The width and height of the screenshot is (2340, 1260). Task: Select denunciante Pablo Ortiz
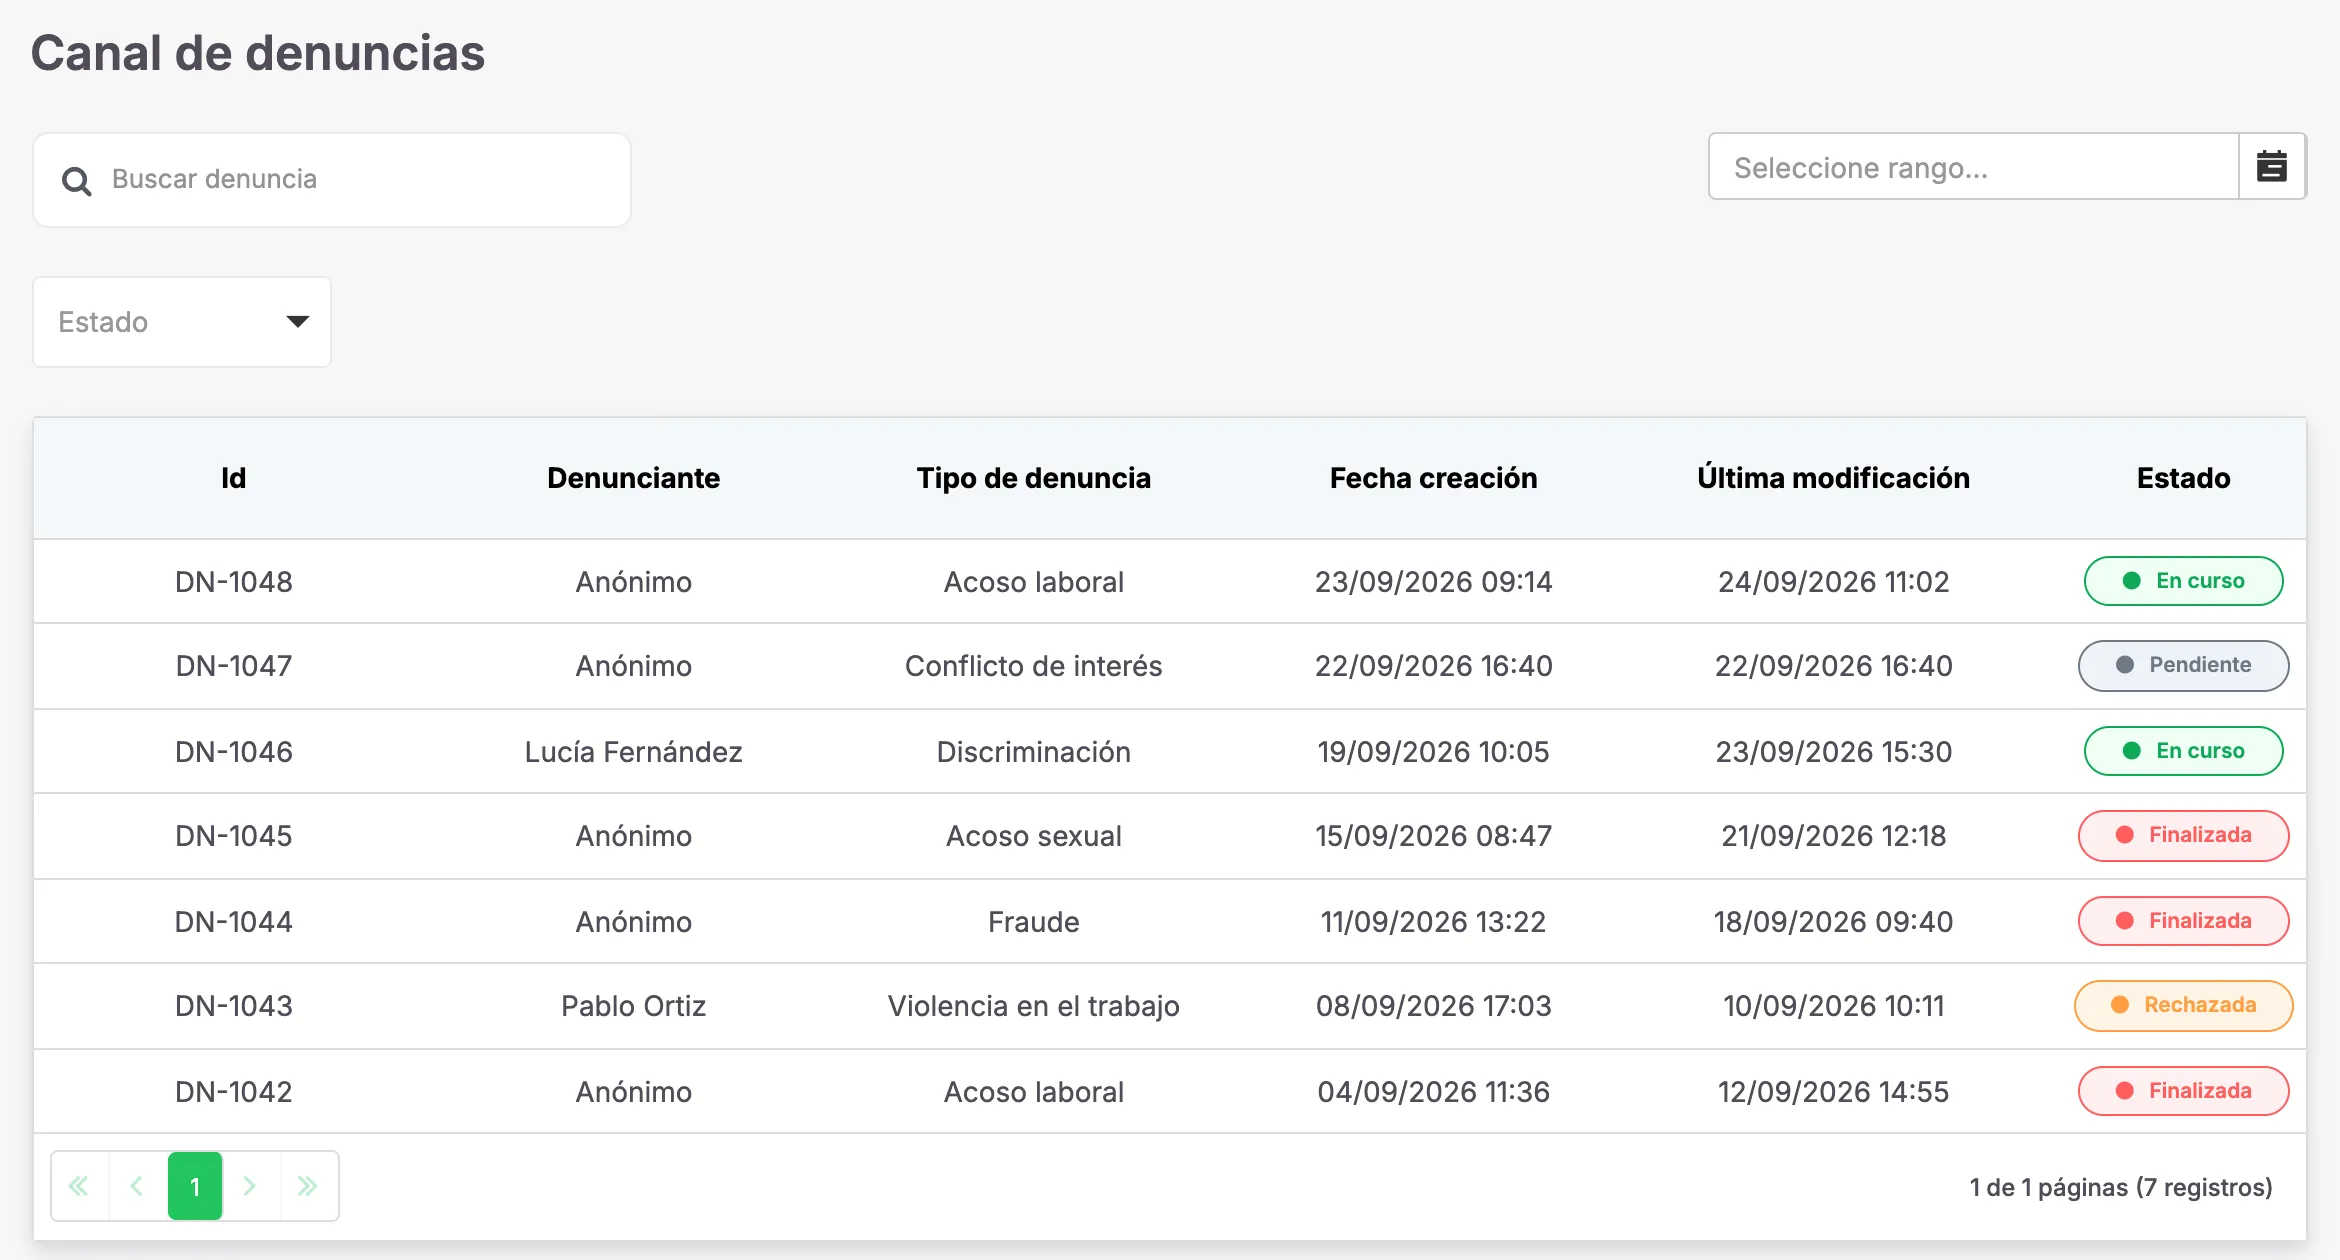(634, 1006)
